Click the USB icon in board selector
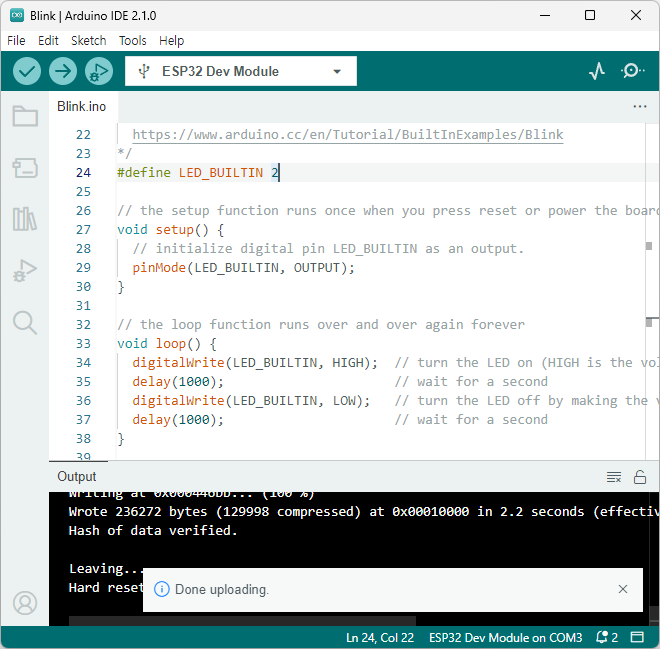This screenshot has width=660, height=649. (144, 71)
